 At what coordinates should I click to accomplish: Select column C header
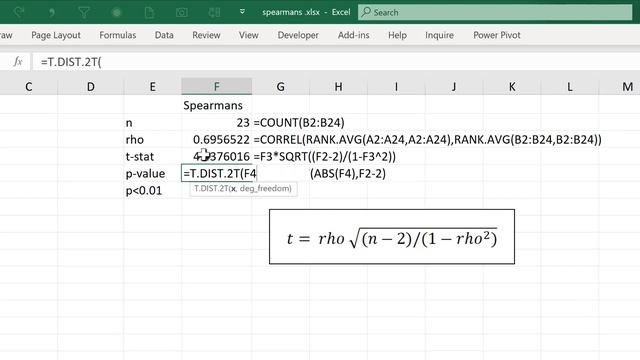click(x=29, y=87)
